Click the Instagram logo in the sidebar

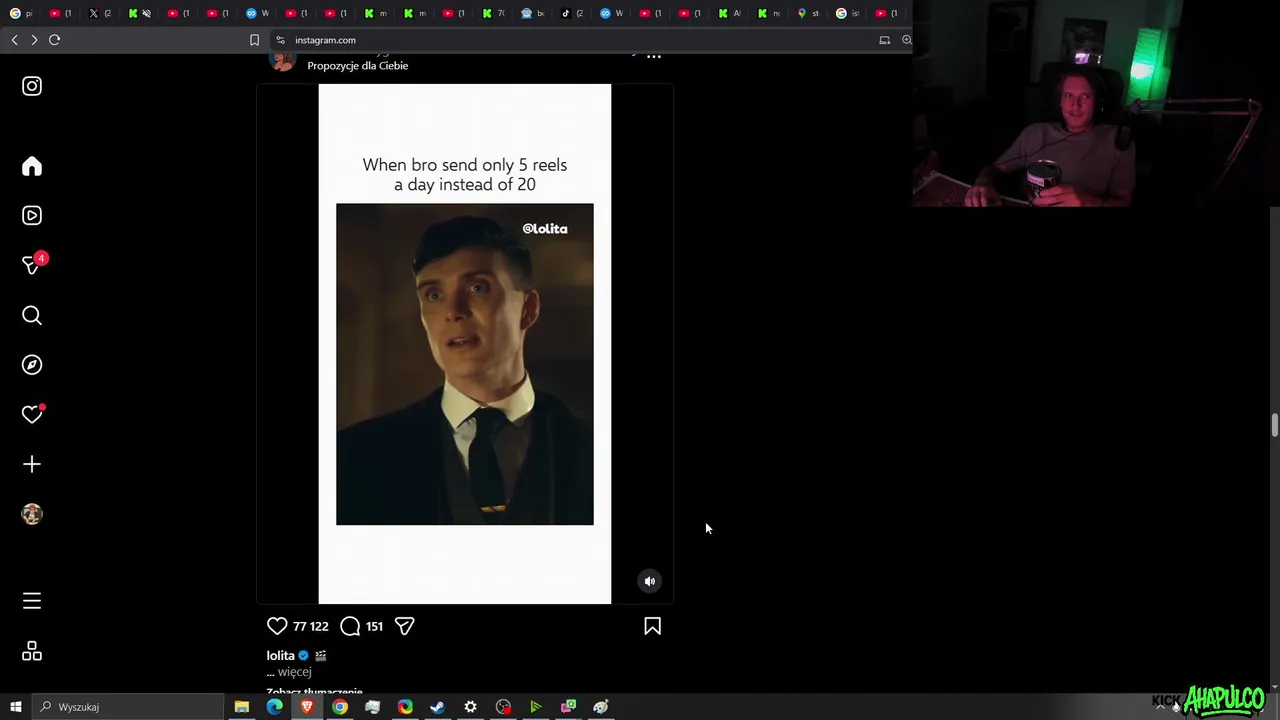tap(32, 86)
